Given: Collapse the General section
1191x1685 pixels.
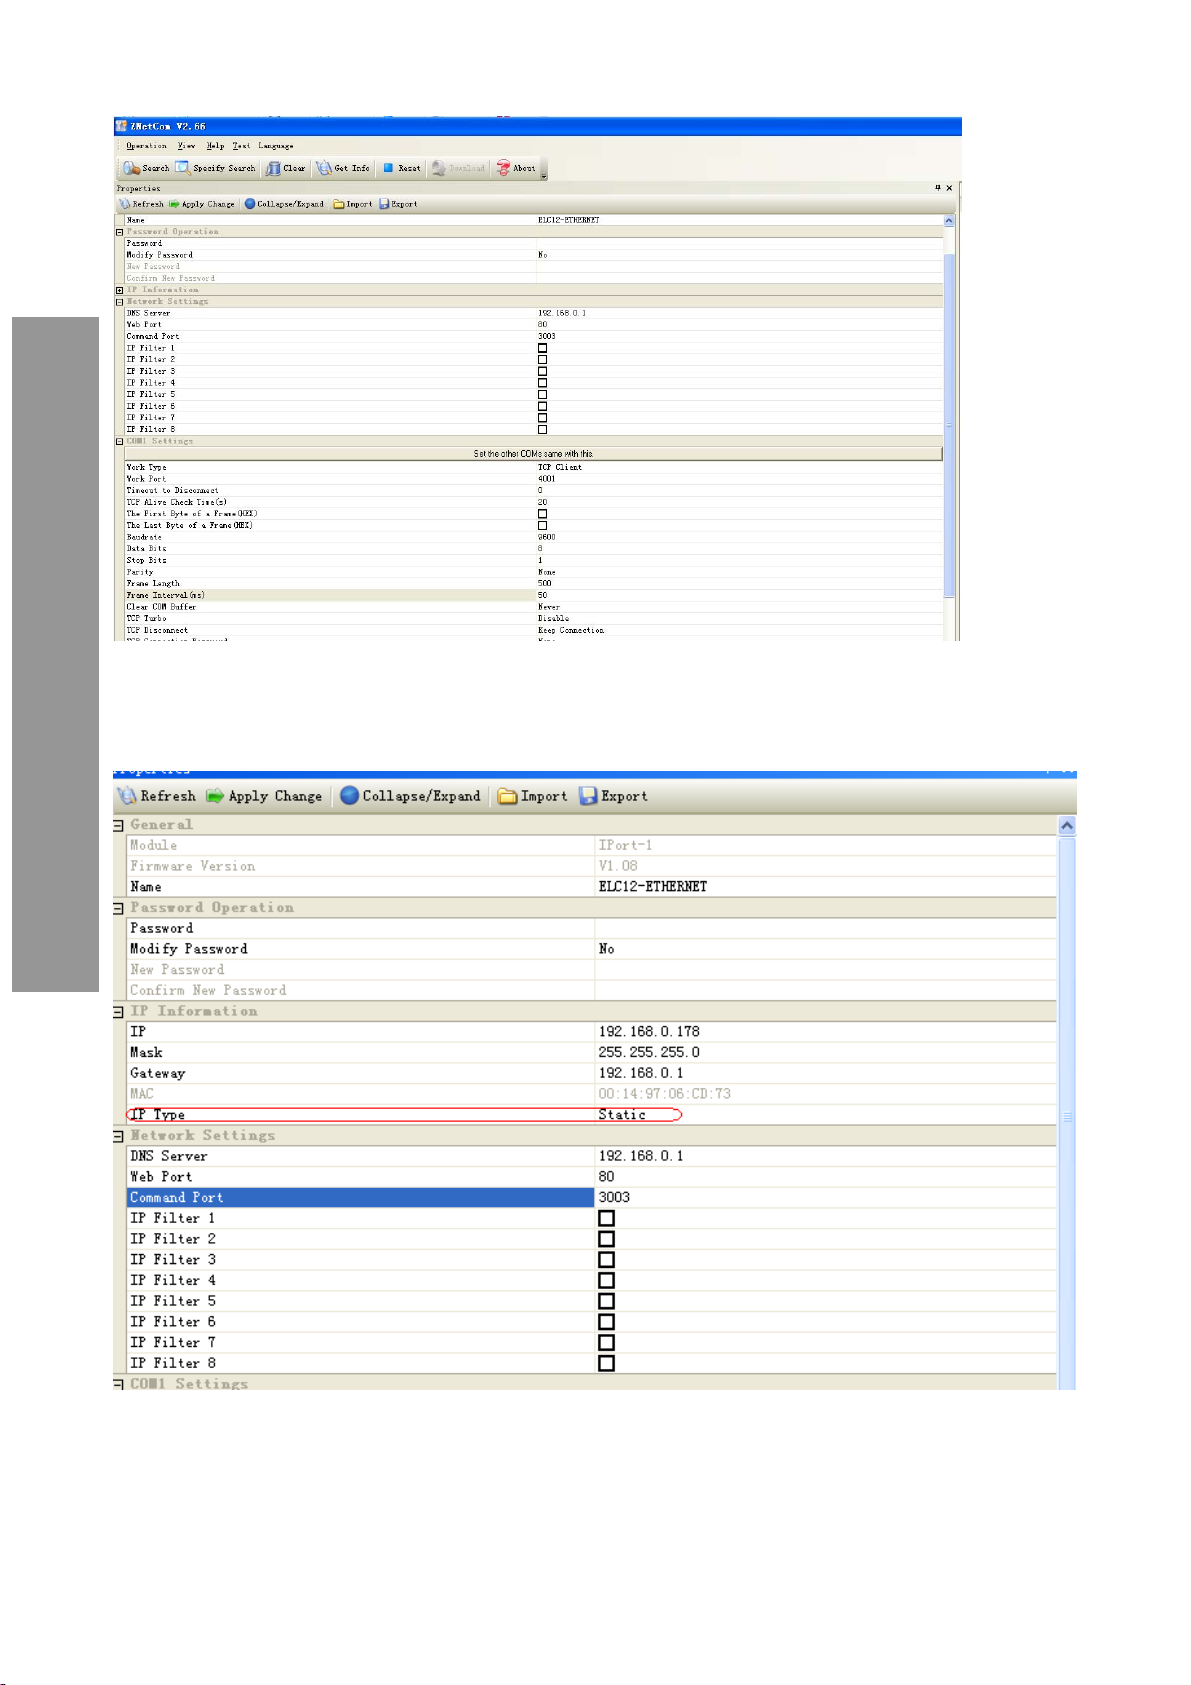Looking at the screenshot, I should (119, 825).
